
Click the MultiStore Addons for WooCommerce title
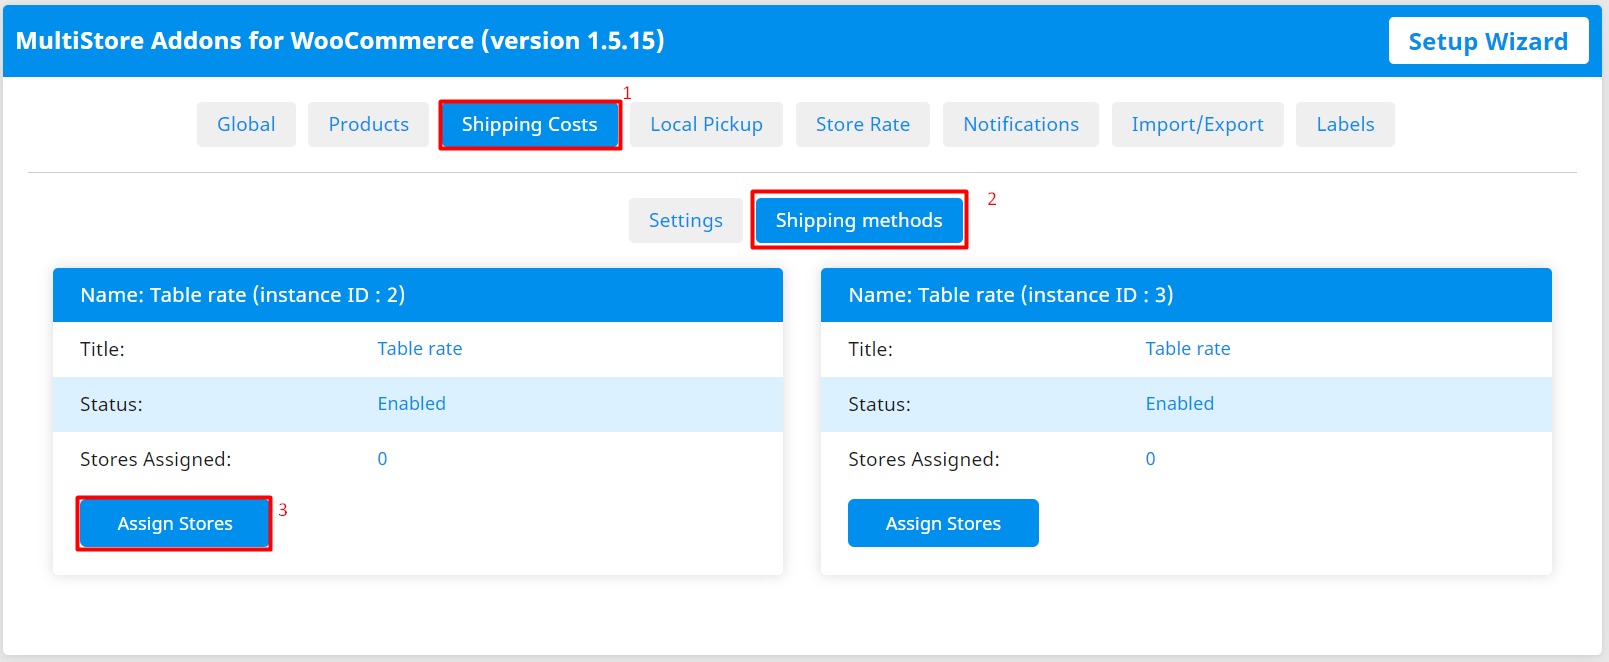click(x=340, y=41)
